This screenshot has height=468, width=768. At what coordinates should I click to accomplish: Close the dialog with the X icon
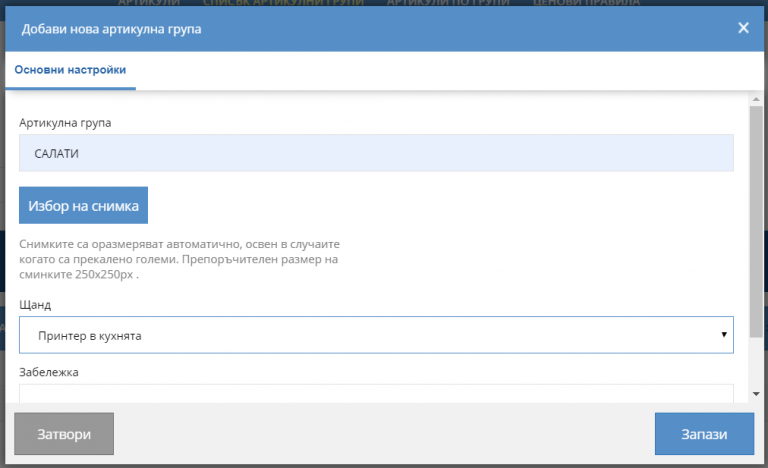click(x=743, y=28)
